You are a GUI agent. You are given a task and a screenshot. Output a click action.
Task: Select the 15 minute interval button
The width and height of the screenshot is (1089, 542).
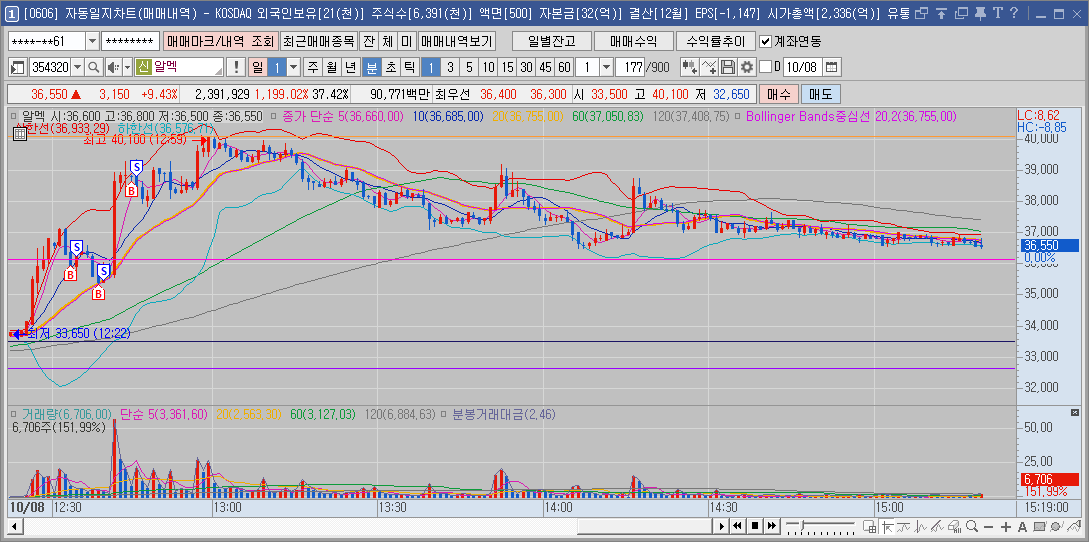[x=508, y=67]
